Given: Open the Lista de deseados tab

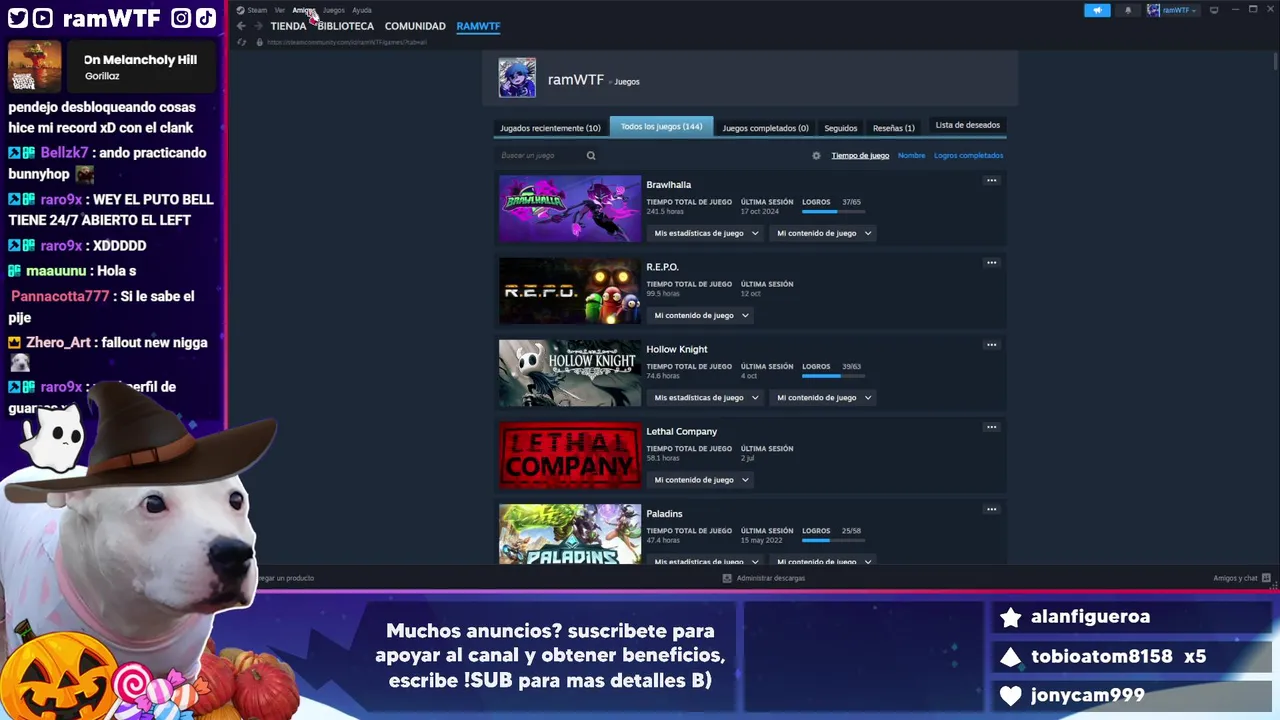Looking at the screenshot, I should coord(967,125).
